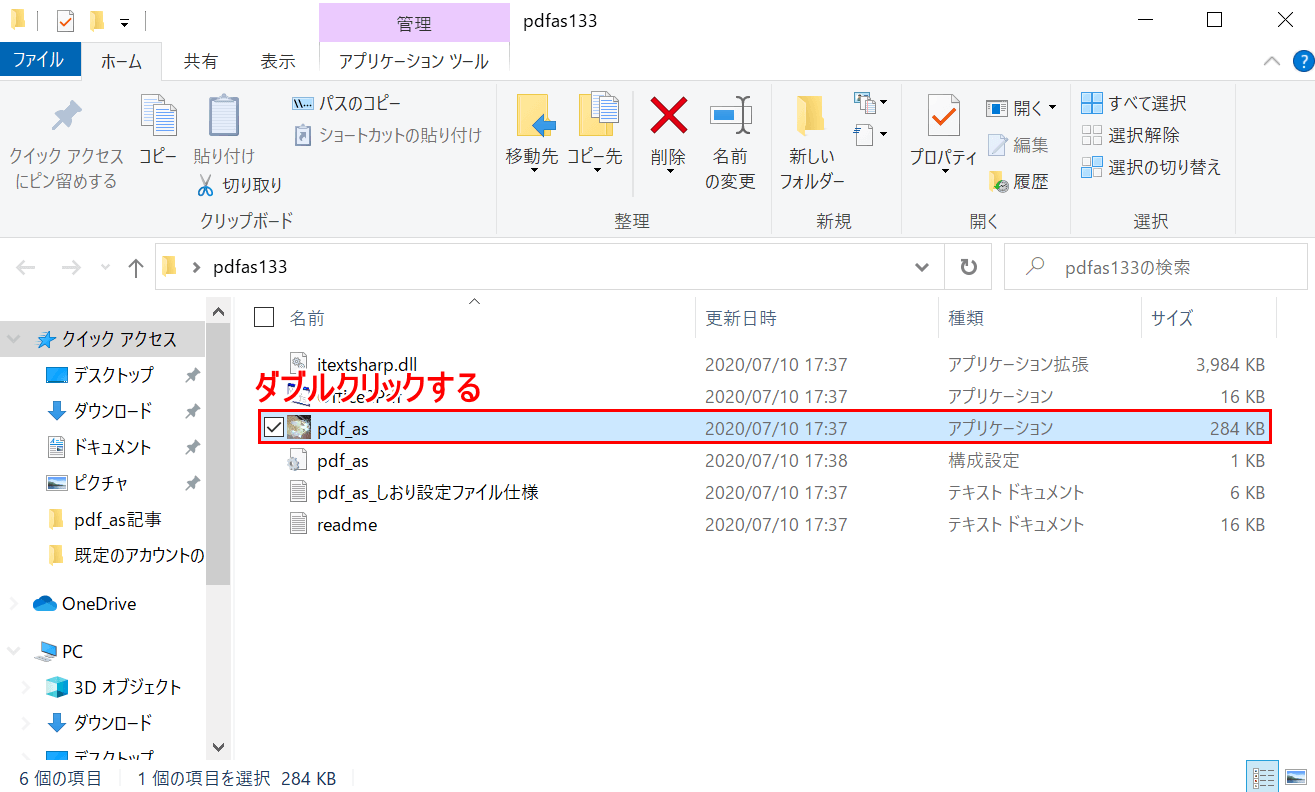Go back with the left arrow
The height and width of the screenshot is (792, 1315).
[26, 268]
